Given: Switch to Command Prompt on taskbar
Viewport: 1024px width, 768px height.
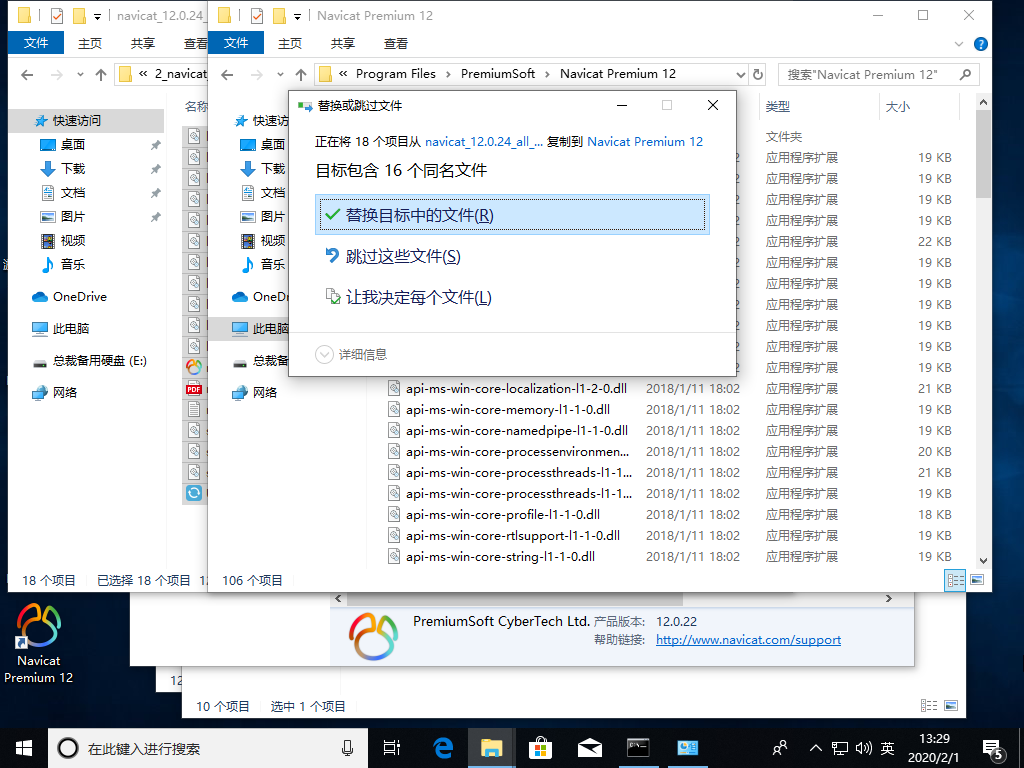Looking at the screenshot, I should click(x=638, y=748).
